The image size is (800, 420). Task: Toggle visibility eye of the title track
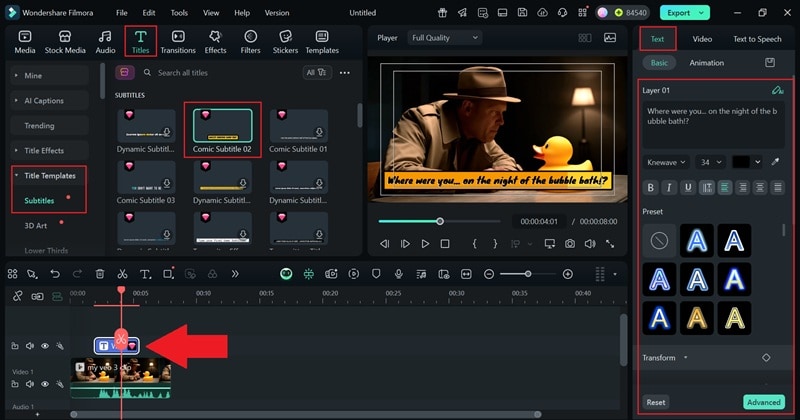45,346
